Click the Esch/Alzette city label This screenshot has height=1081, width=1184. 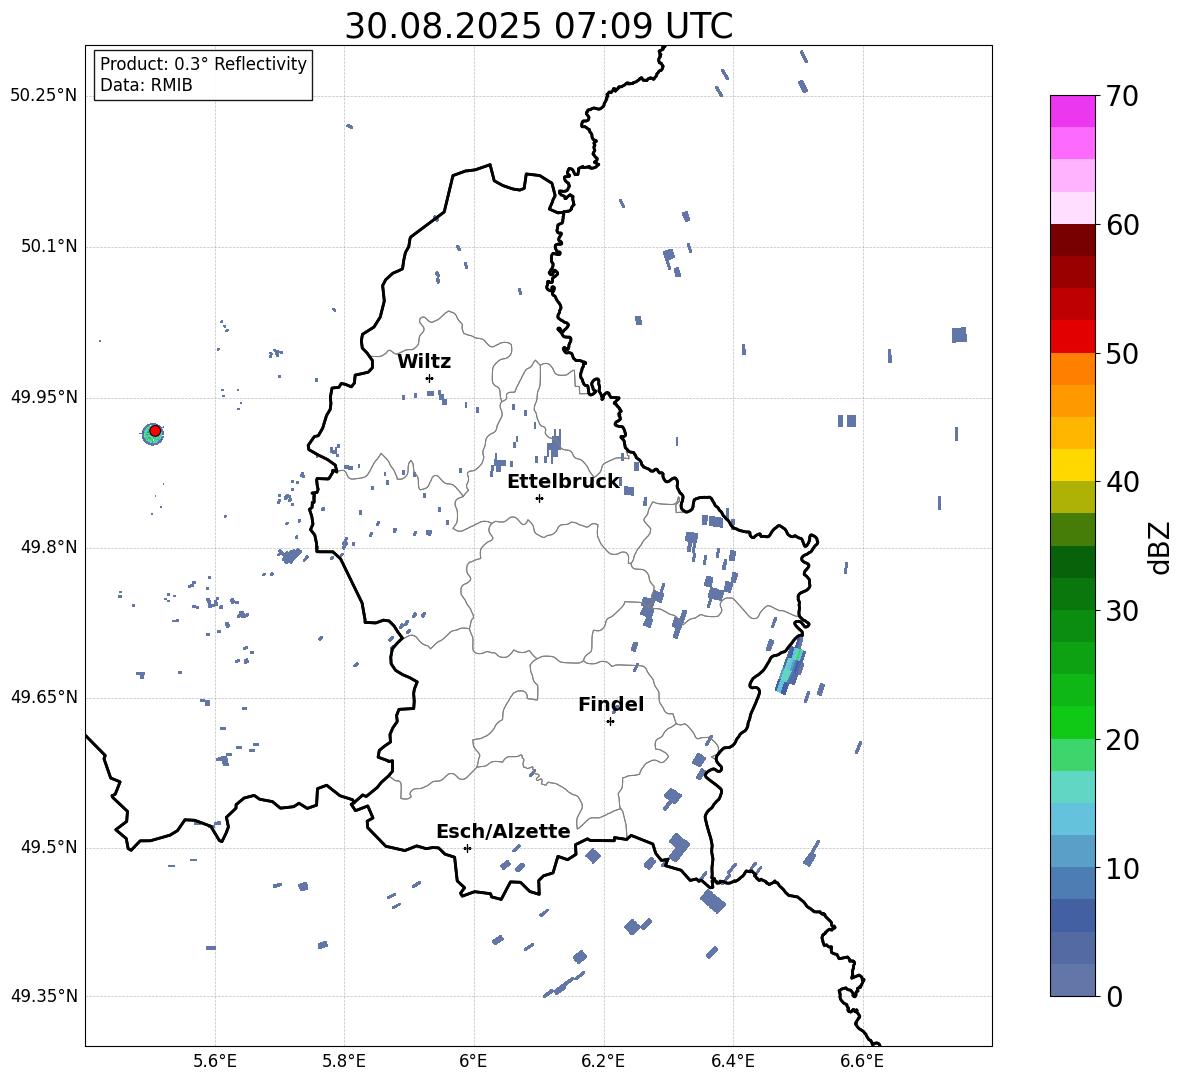click(503, 831)
